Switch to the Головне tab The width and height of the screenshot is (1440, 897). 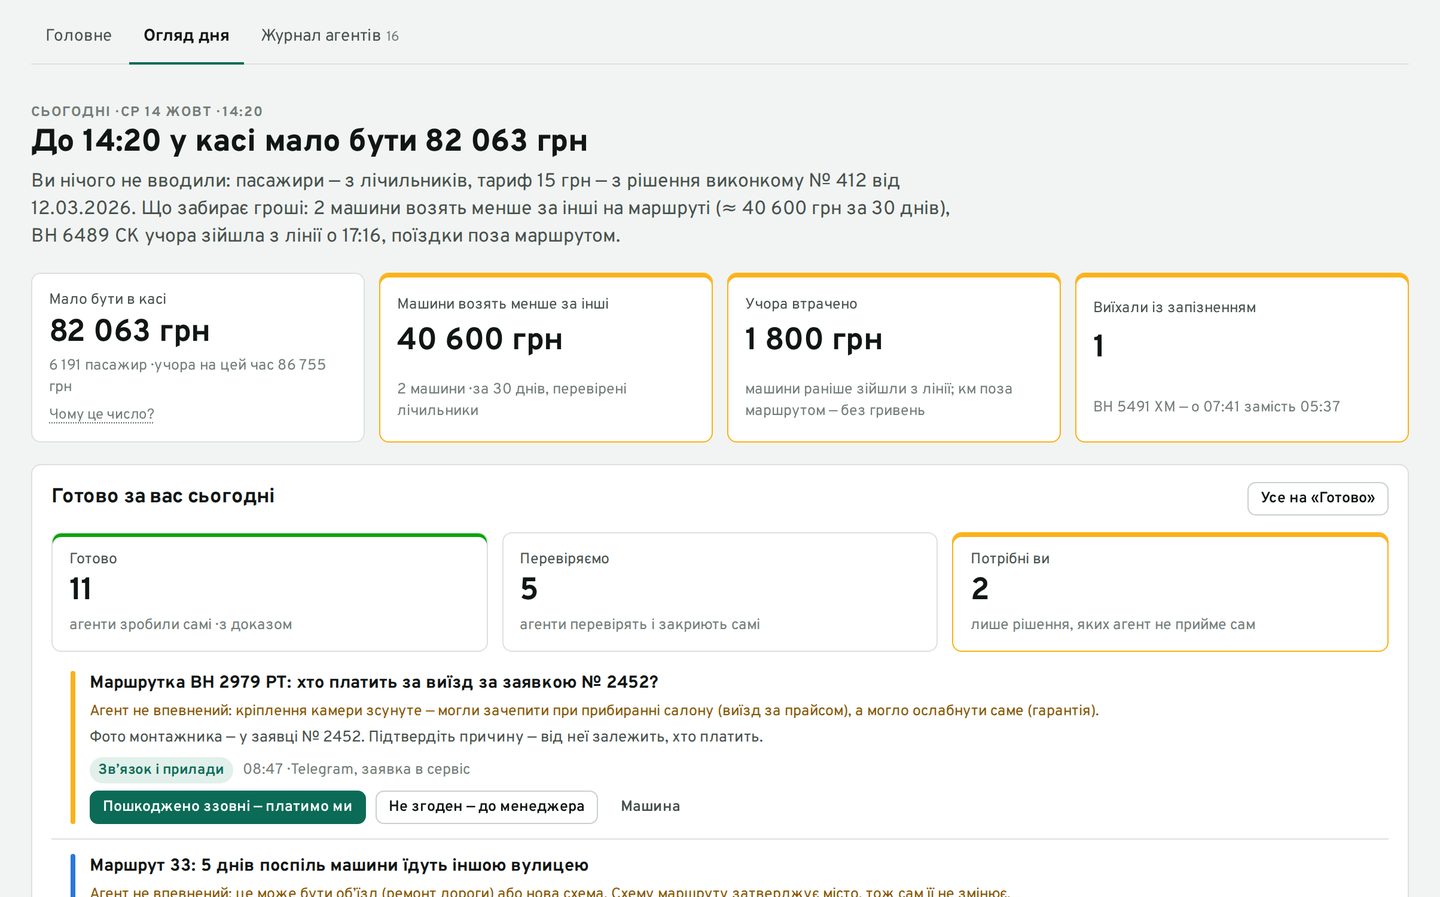78,35
